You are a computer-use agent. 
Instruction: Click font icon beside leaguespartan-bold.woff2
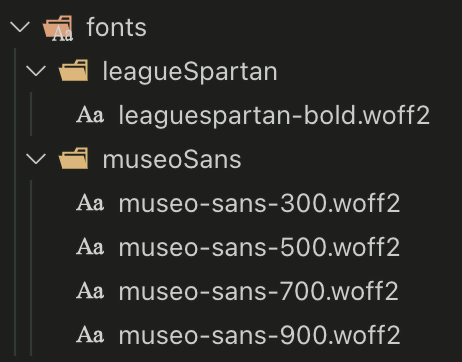[x=90, y=115]
